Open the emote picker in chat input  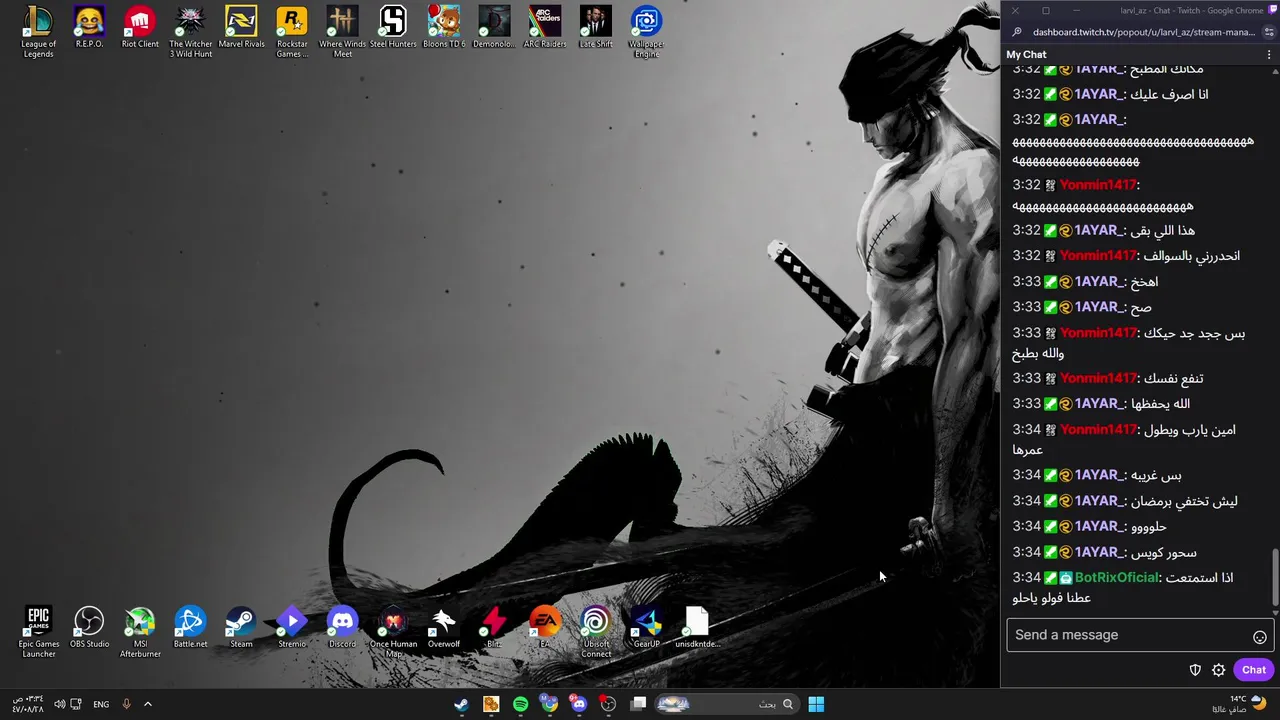pyautogui.click(x=1259, y=636)
